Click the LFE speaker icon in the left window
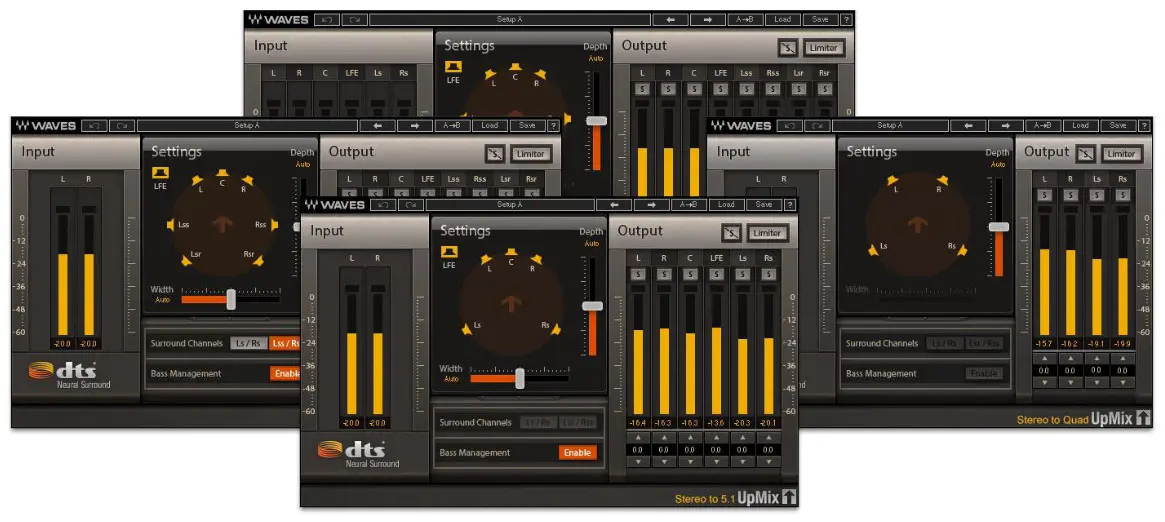This screenshot has width=1165, height=522. tap(160, 173)
